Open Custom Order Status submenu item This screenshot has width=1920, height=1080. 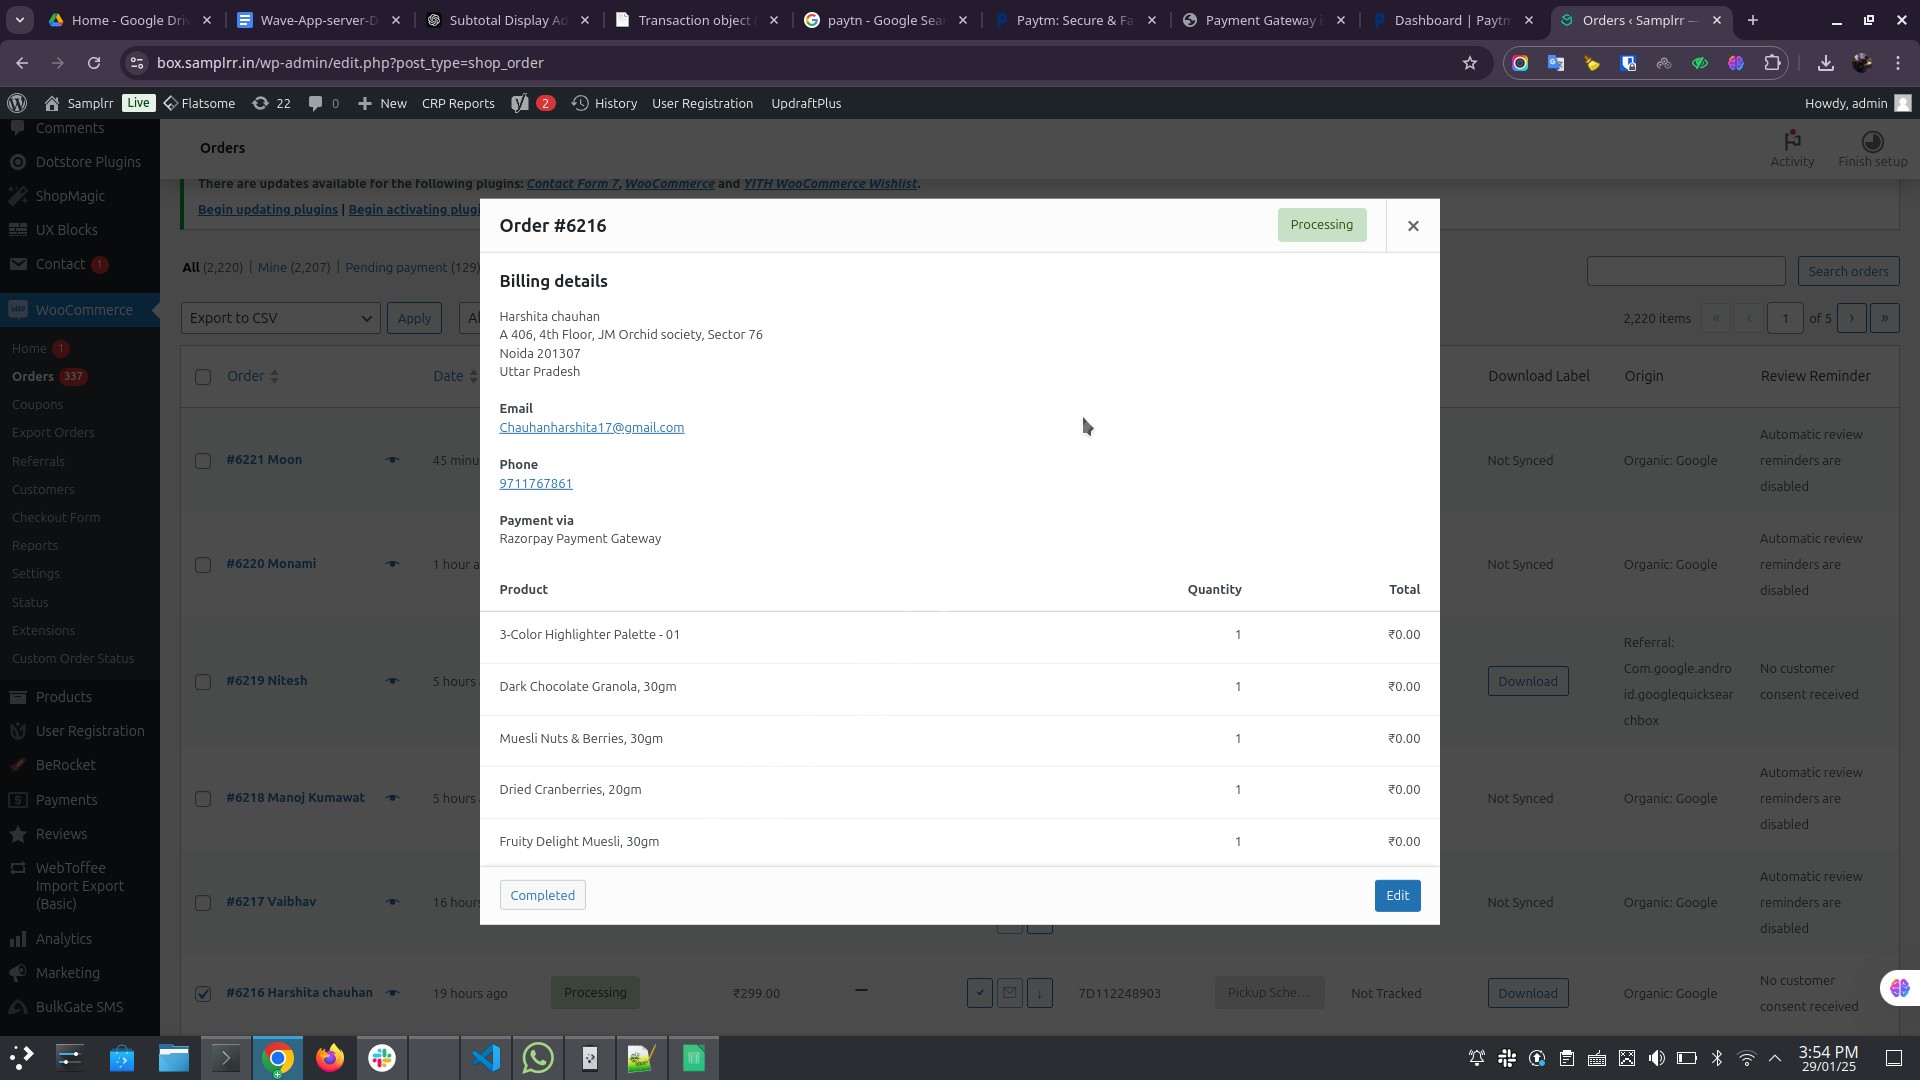[x=73, y=659]
